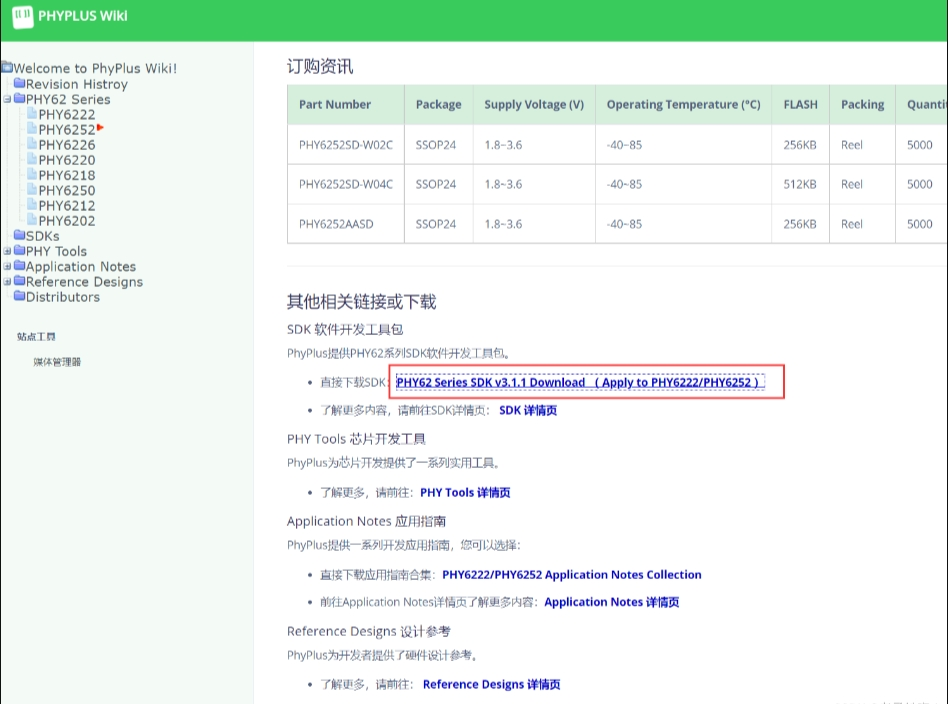Expand the Application Notes tree node
The image size is (948, 704).
tap(7, 266)
